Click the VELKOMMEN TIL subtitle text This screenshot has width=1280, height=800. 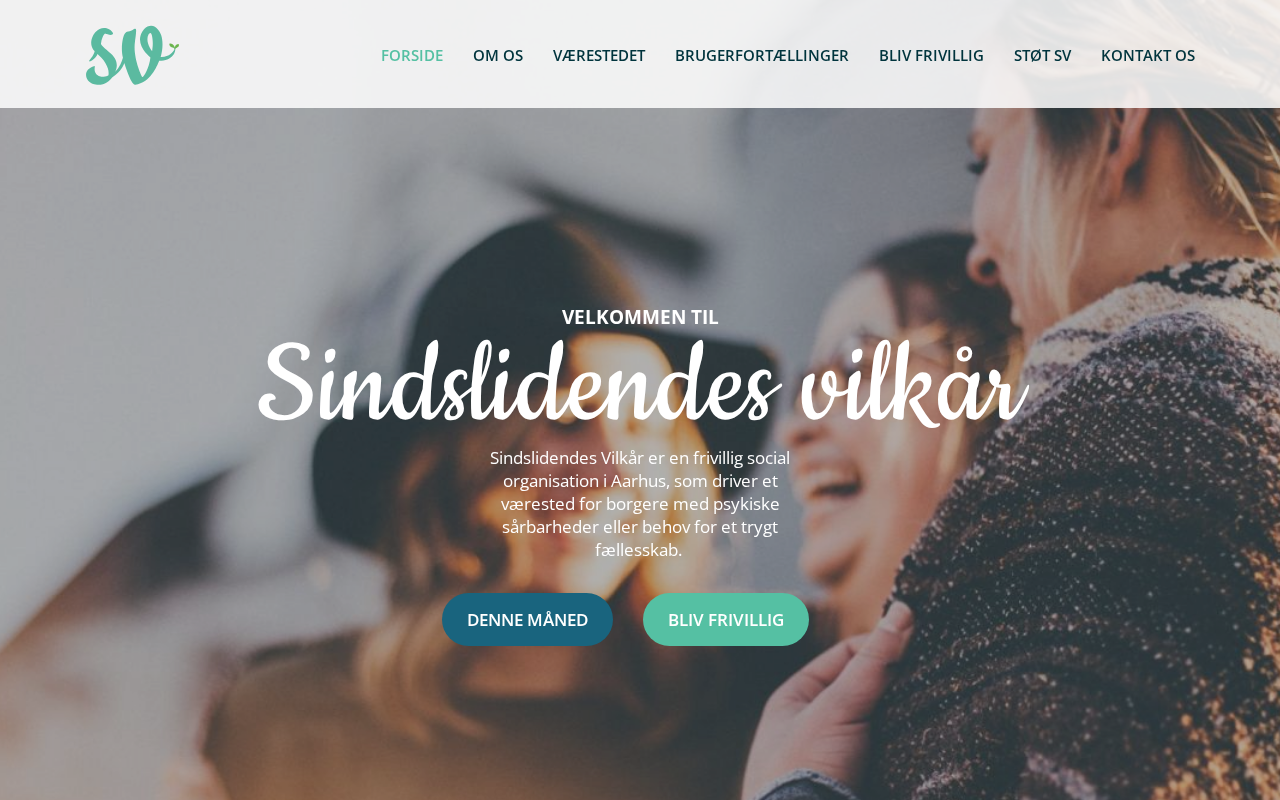click(640, 317)
